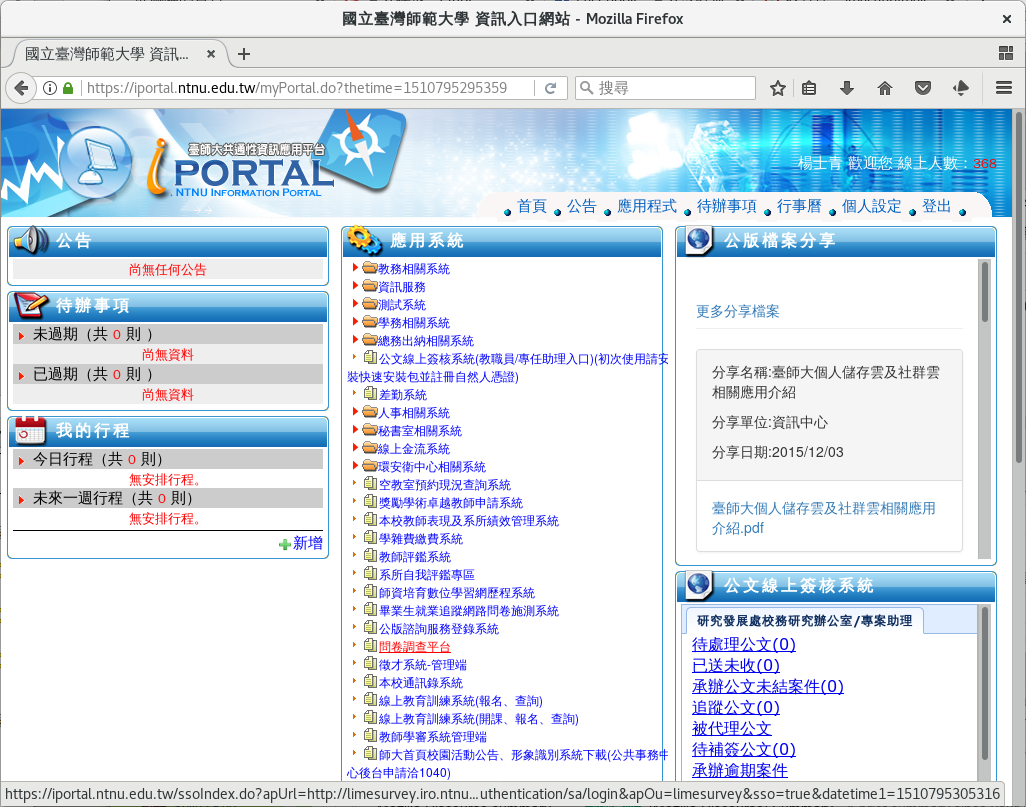Click the 待辦事項 notepad icon
The width and height of the screenshot is (1026, 807).
[31, 304]
